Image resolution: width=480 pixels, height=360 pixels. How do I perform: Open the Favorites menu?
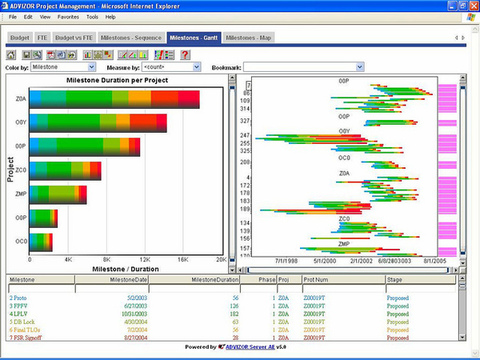(68, 17)
